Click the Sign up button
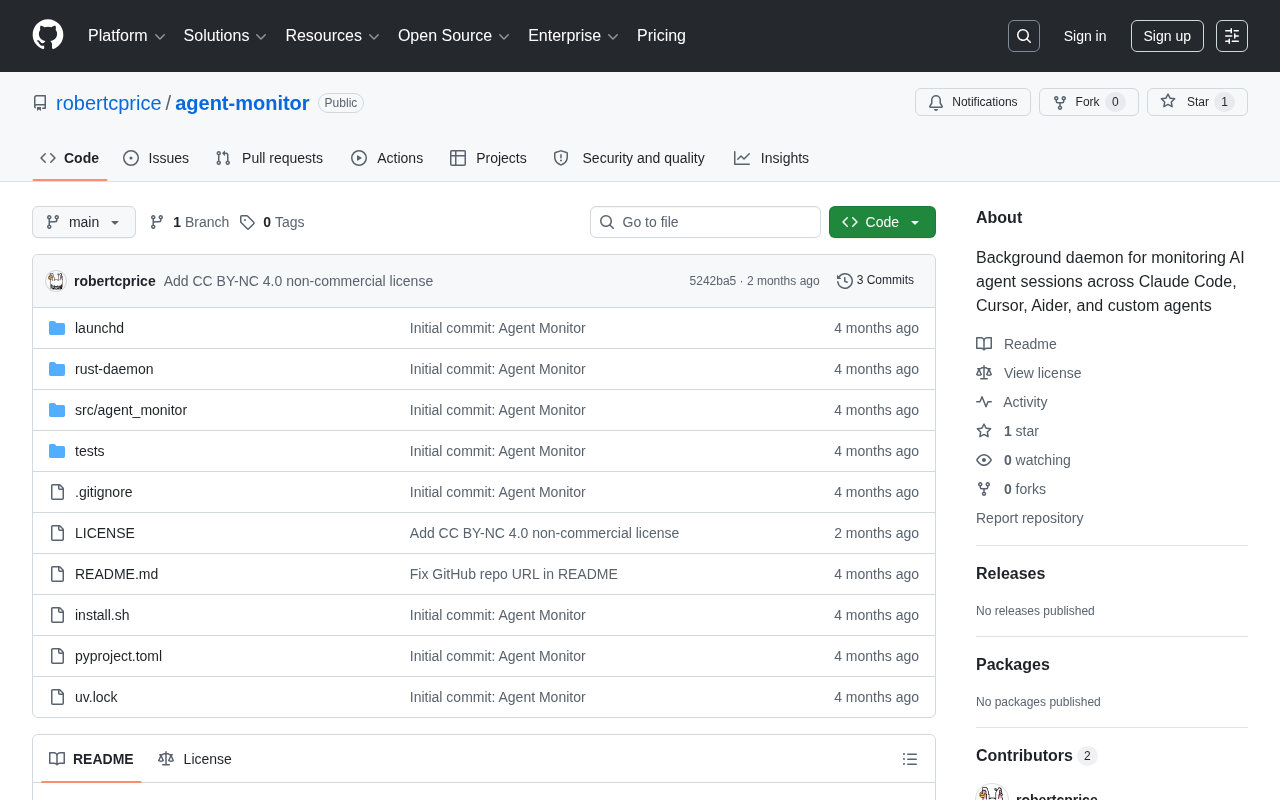The height and width of the screenshot is (800, 1280). click(x=1167, y=36)
